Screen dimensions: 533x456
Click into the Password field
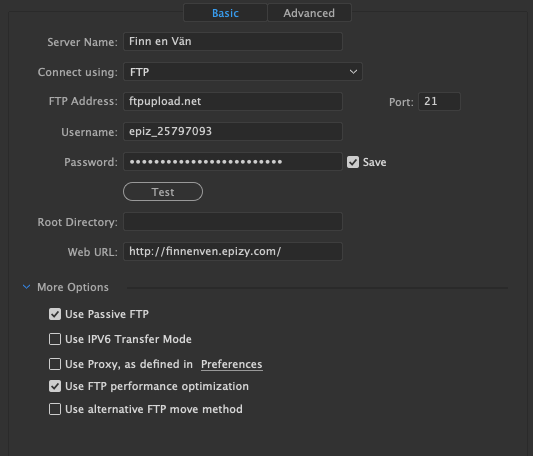click(x=233, y=162)
